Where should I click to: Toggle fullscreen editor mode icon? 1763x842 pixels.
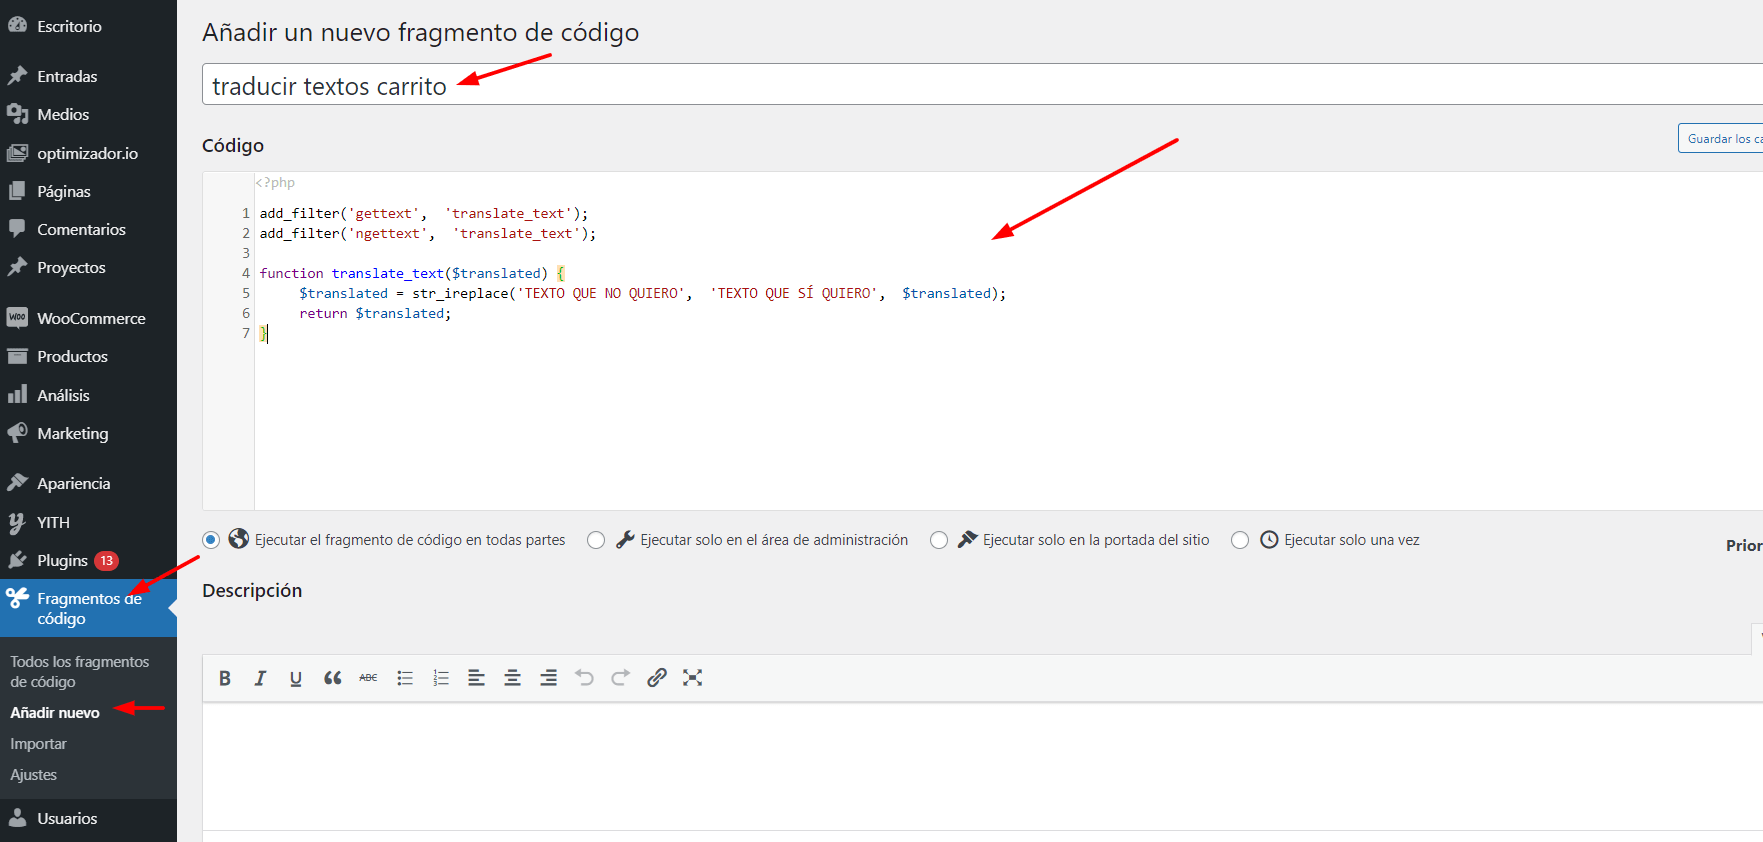coord(693,678)
